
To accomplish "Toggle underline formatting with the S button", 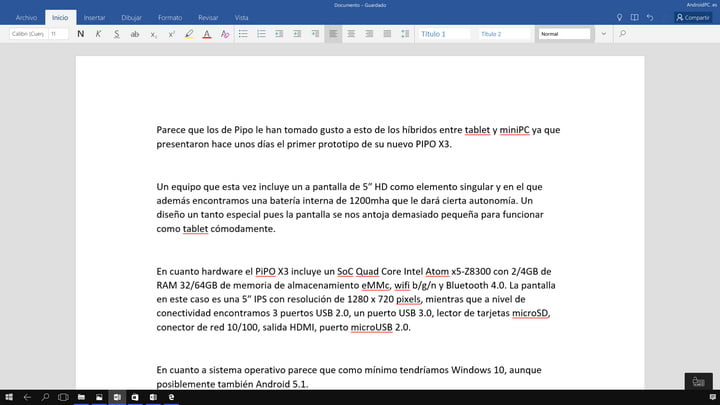I will tap(116, 34).
